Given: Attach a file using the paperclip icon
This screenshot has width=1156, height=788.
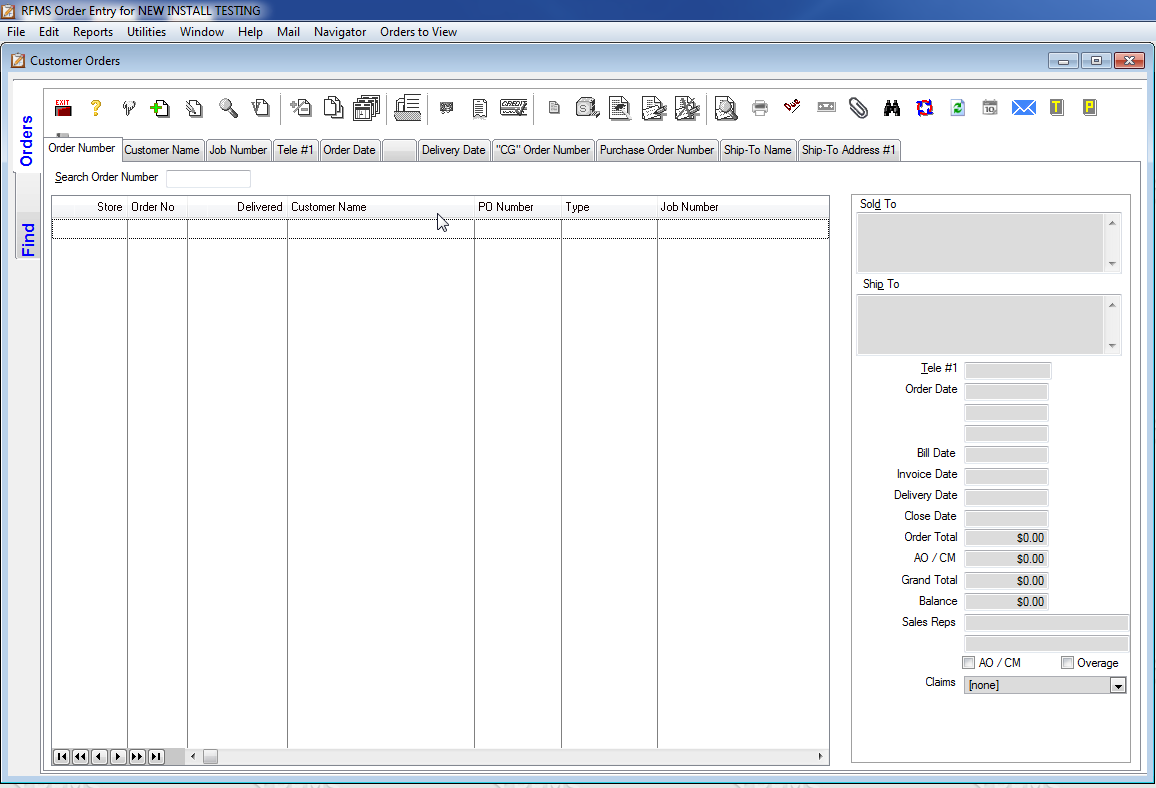Looking at the screenshot, I should click(858, 107).
